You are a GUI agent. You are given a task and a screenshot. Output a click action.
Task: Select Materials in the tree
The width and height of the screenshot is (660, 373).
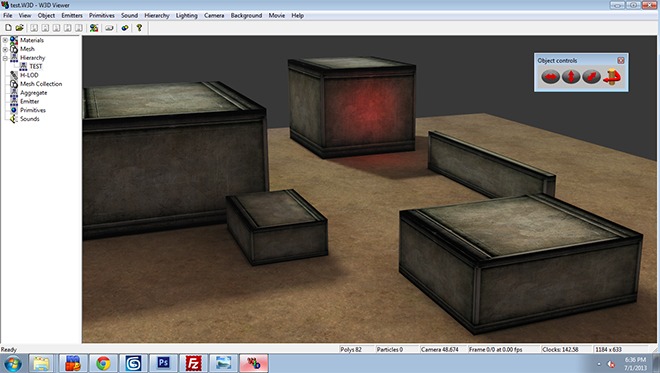[x=32, y=40]
